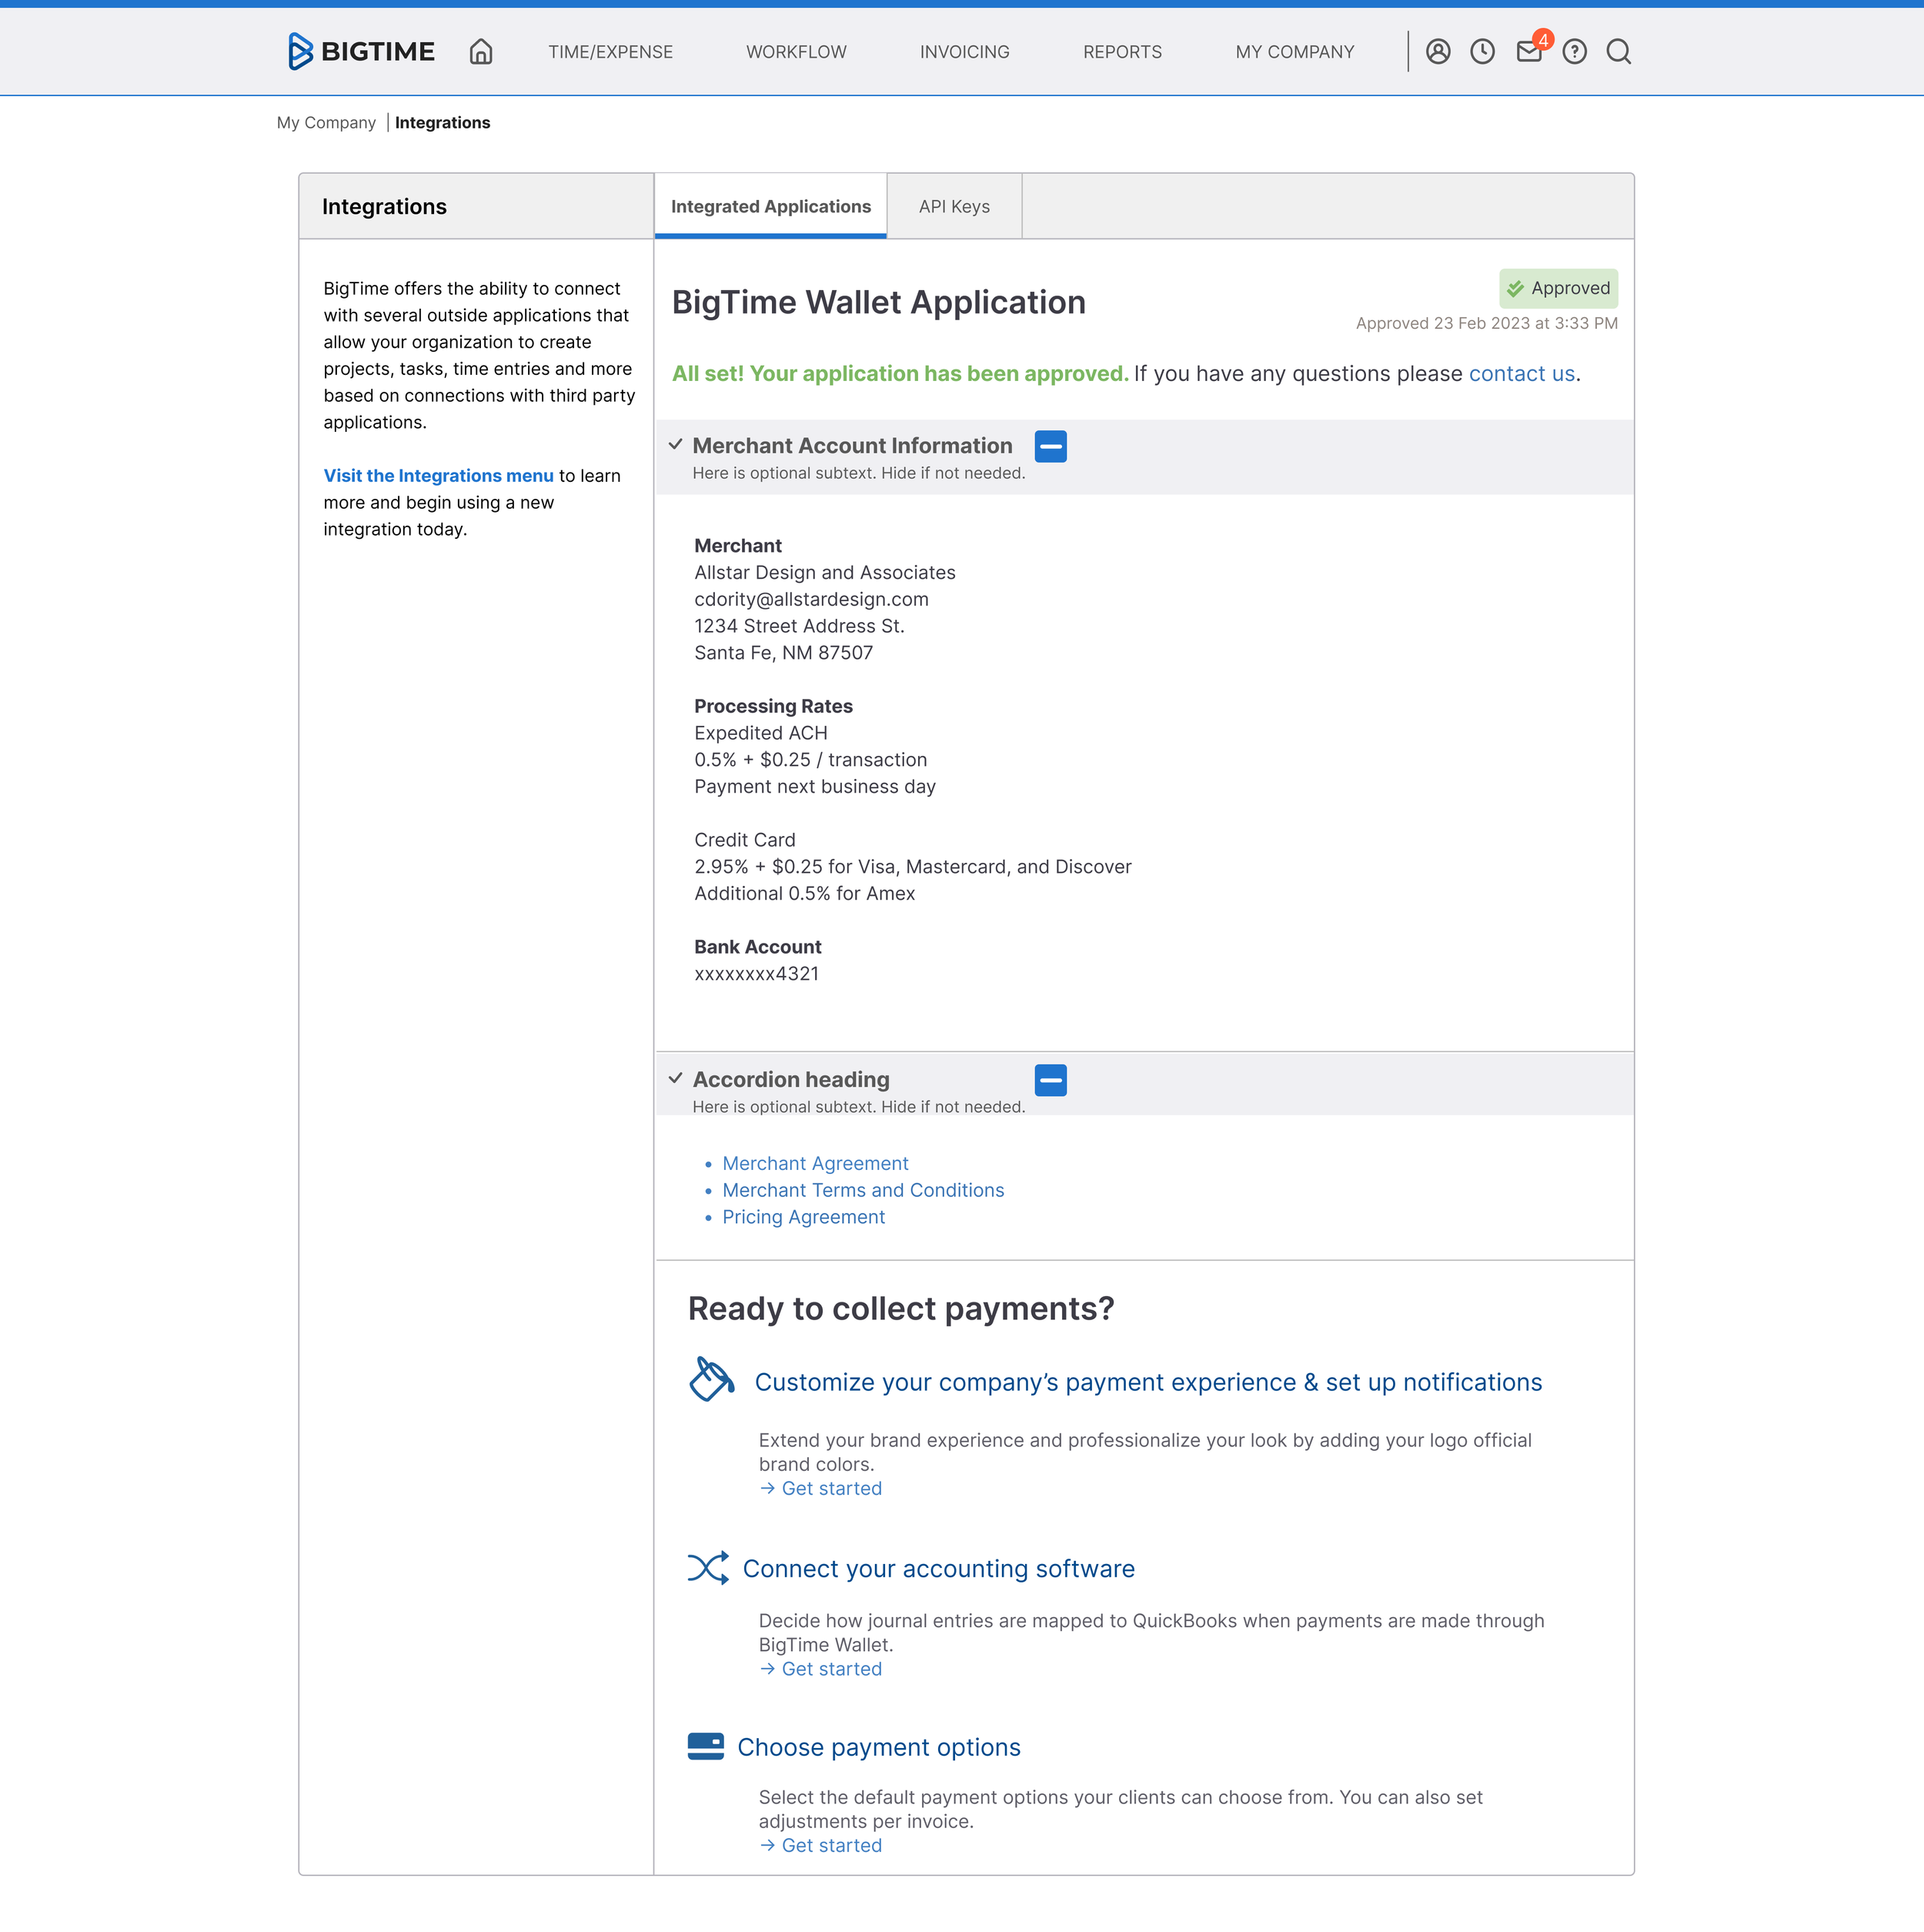Open the user profile icon
This screenshot has width=1924, height=1932.
tap(1438, 51)
